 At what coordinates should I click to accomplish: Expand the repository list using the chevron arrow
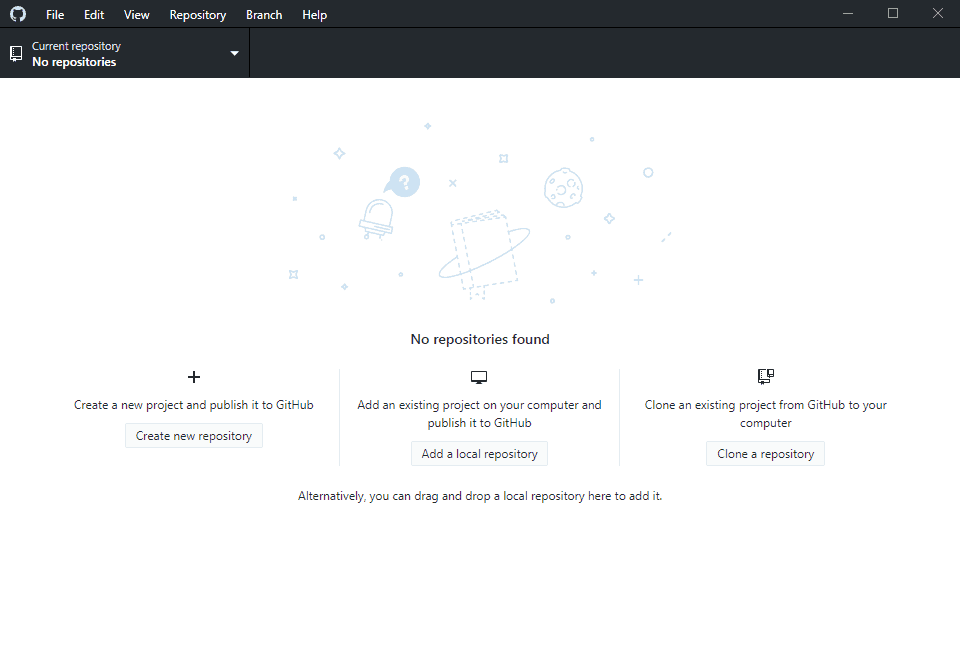click(233, 53)
